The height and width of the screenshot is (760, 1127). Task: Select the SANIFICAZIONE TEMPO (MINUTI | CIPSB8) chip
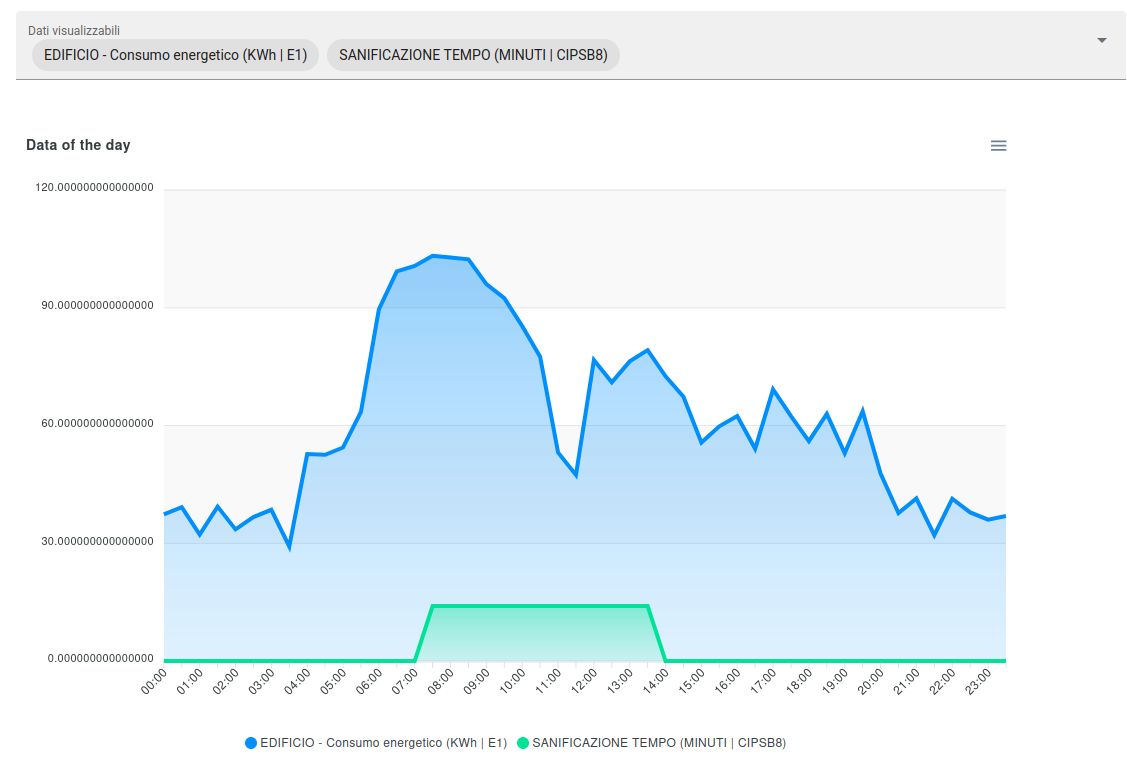tap(473, 55)
